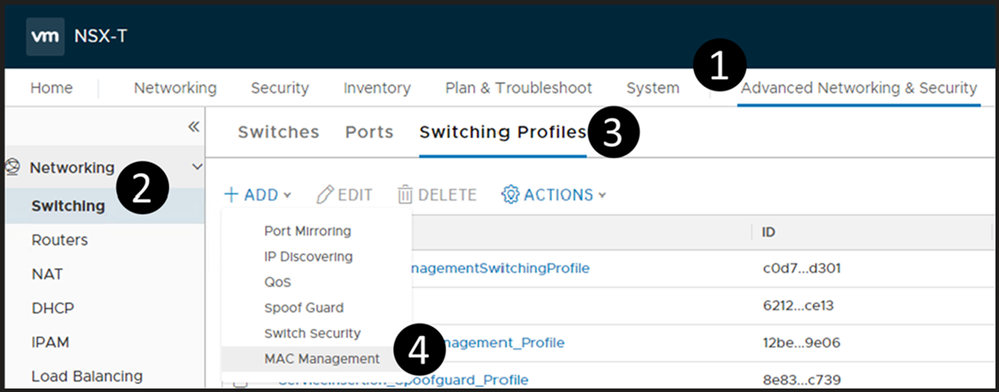Click the ACTIONS gear icon
This screenshot has width=999, height=392.
(x=510, y=194)
